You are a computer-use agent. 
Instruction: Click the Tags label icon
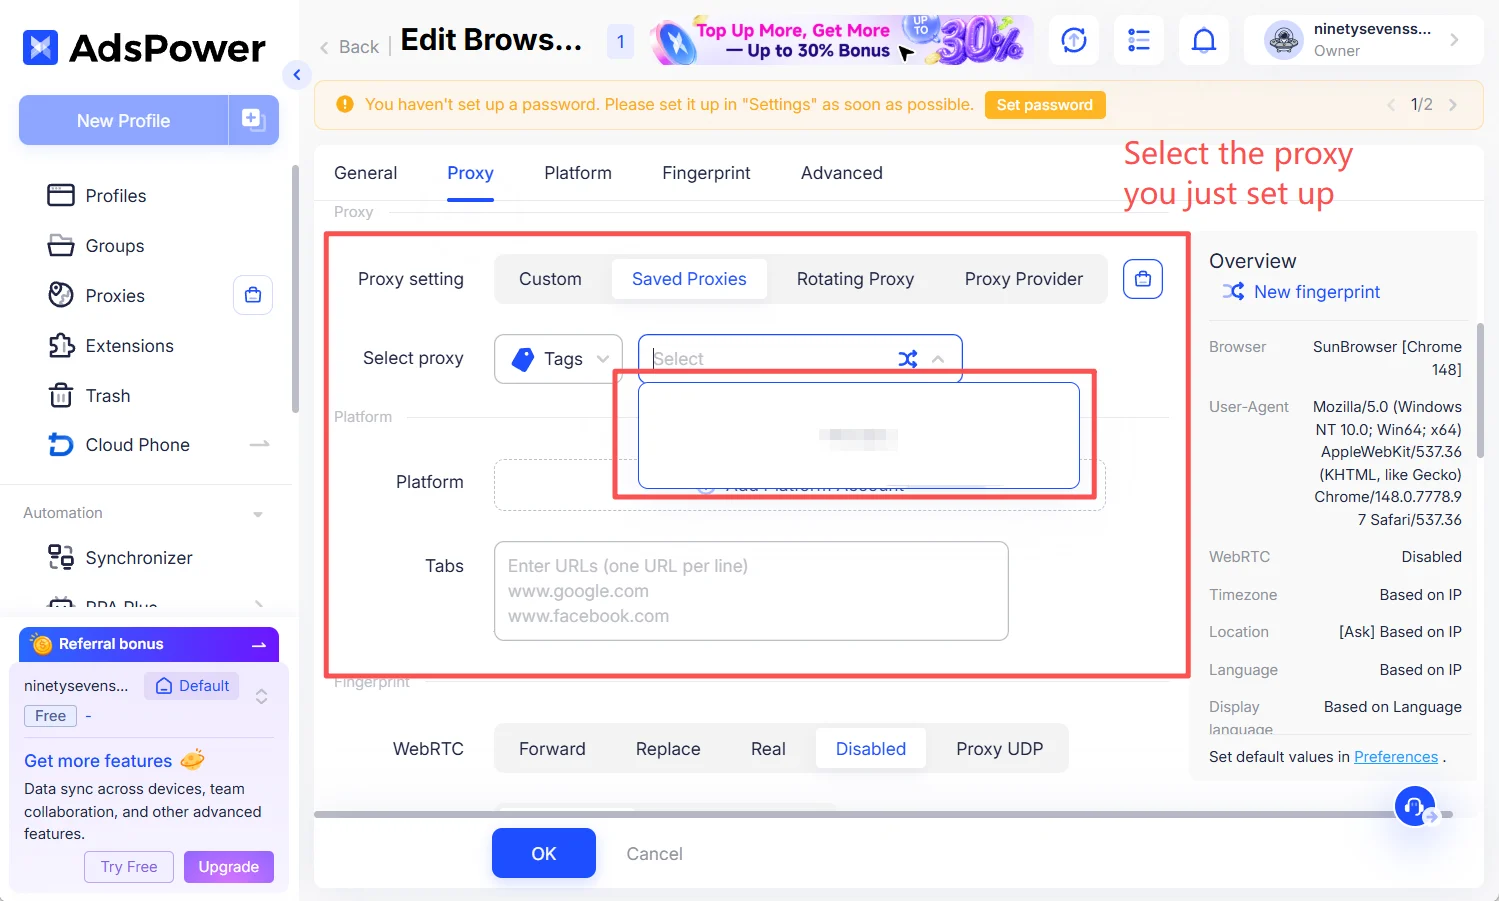tap(523, 358)
